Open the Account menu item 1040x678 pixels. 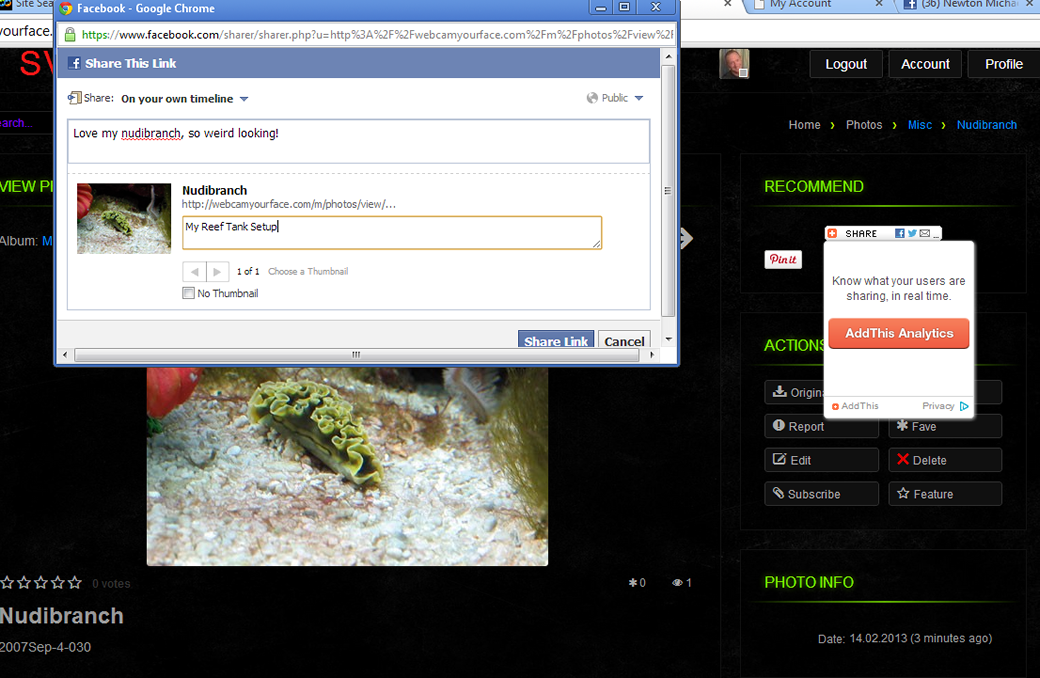pyautogui.click(x=925, y=64)
